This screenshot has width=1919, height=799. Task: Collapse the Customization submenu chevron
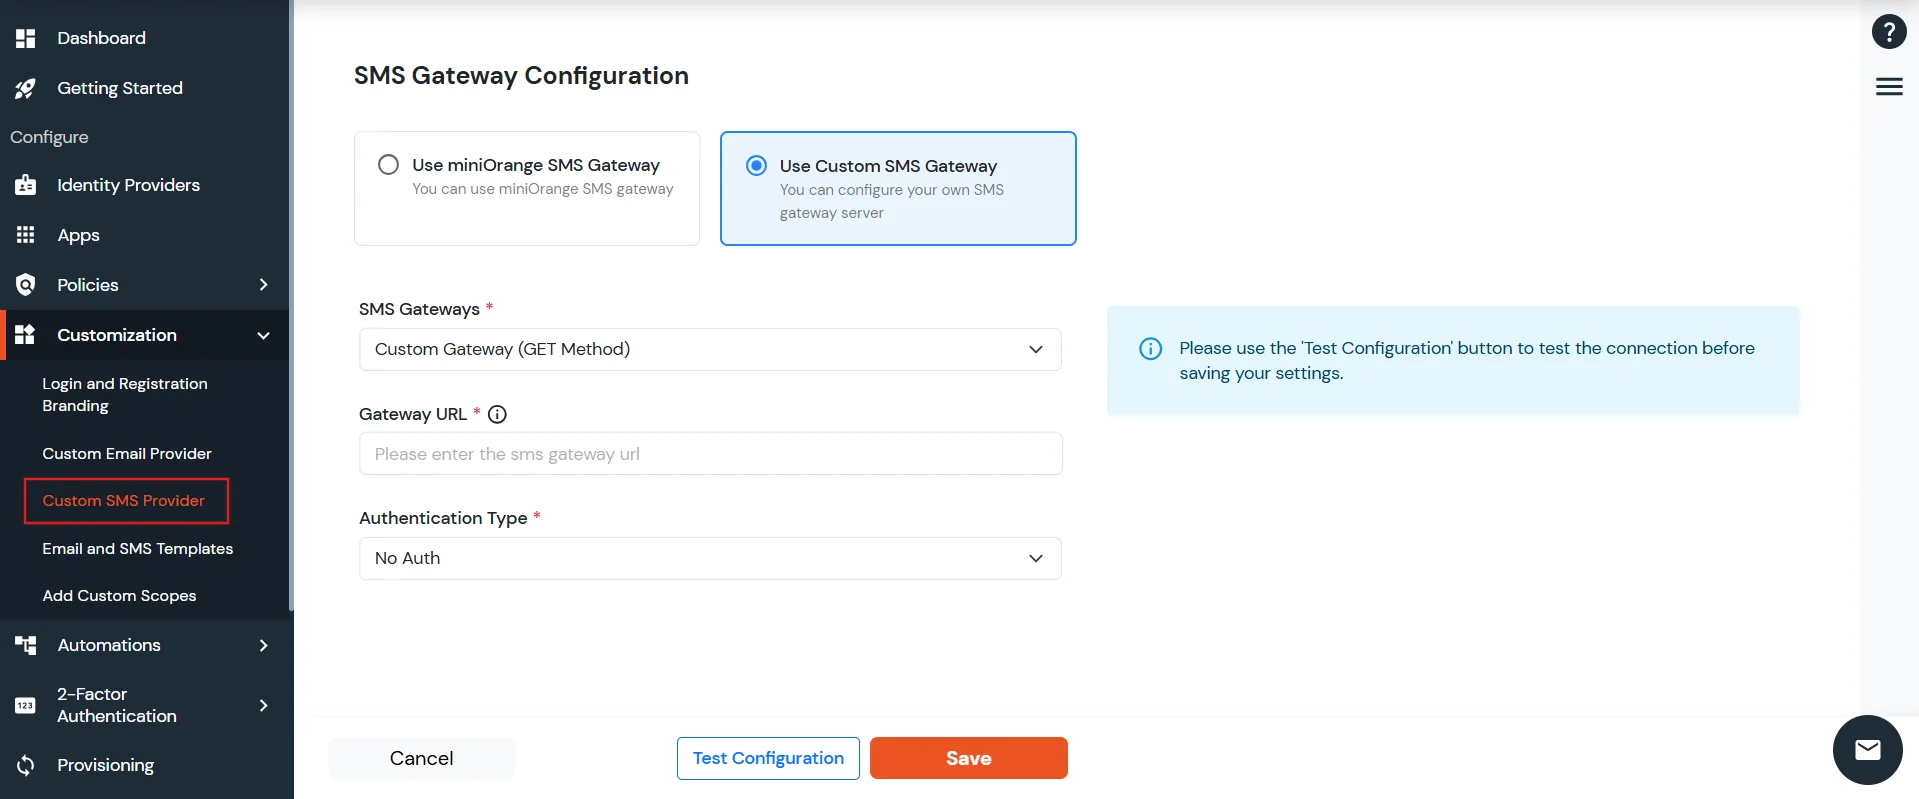(263, 335)
